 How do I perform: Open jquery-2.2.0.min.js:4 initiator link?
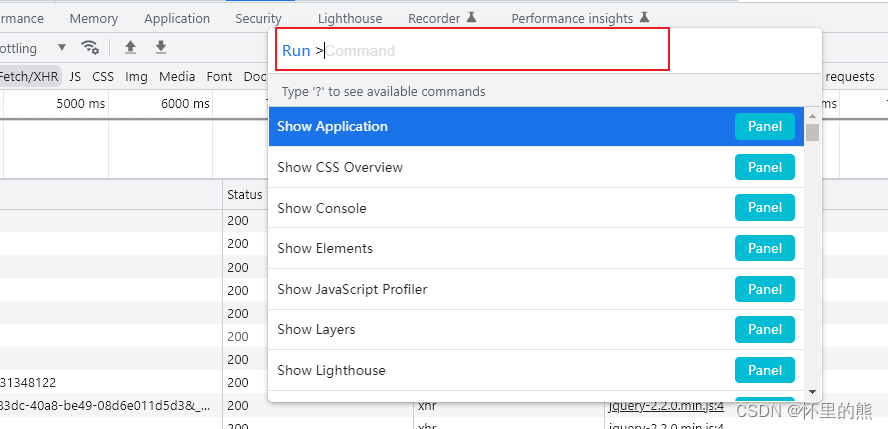point(666,406)
